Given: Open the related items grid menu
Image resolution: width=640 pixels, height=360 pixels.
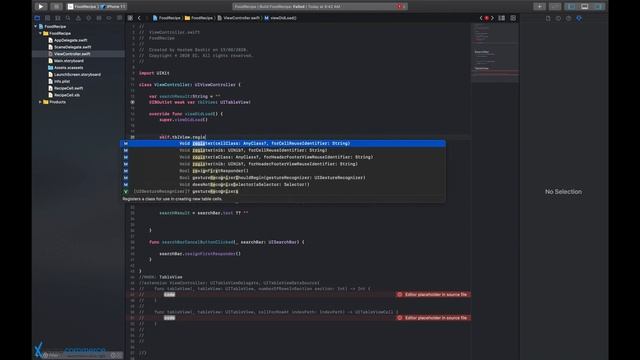Looking at the screenshot, I should (x=130, y=18).
